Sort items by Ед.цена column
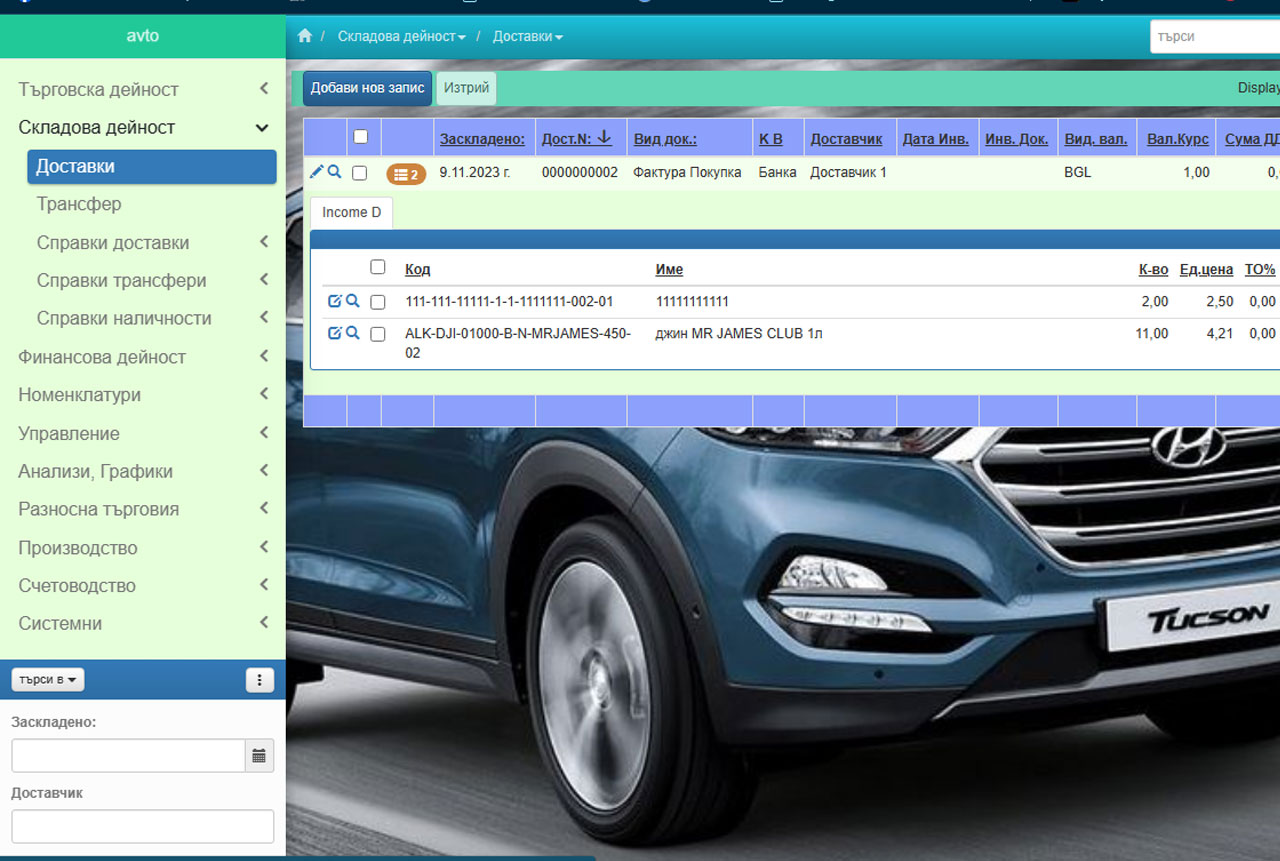 pyautogui.click(x=1206, y=269)
